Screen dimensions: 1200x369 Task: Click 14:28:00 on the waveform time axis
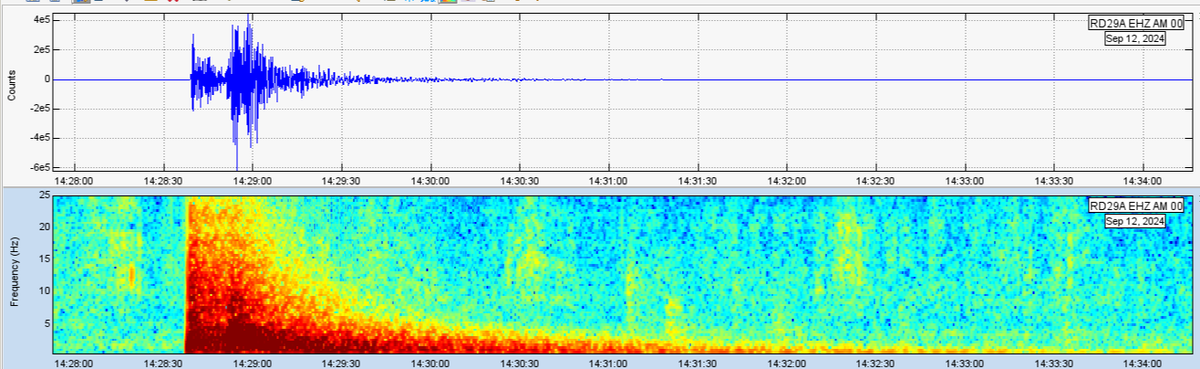(73, 181)
